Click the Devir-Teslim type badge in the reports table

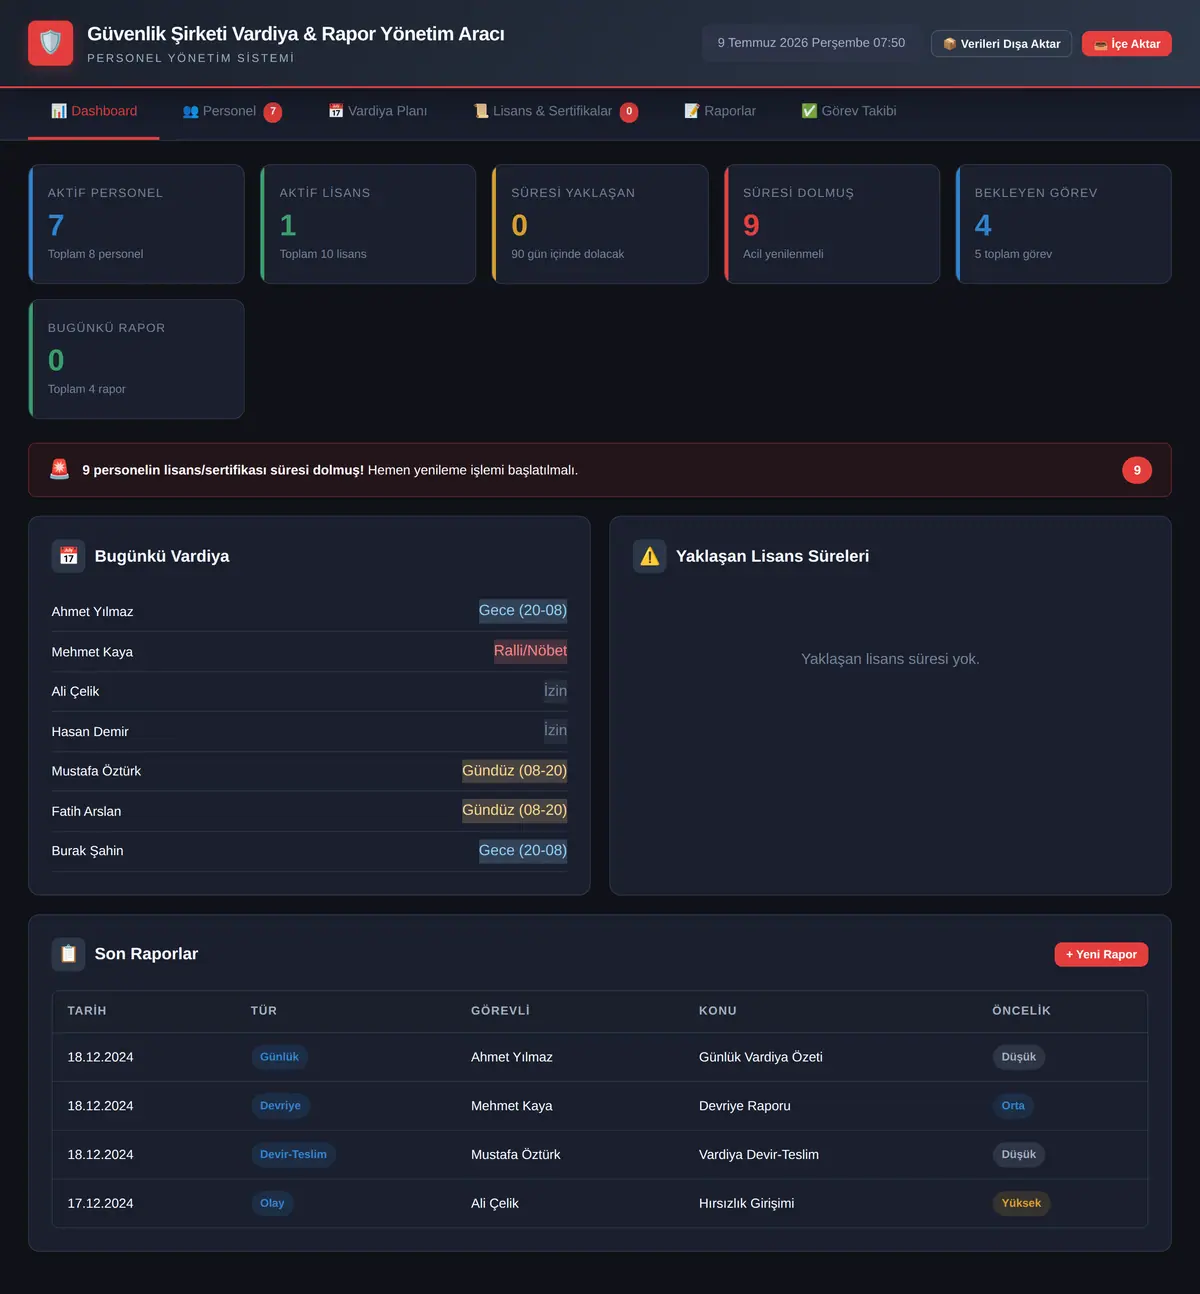(293, 1155)
